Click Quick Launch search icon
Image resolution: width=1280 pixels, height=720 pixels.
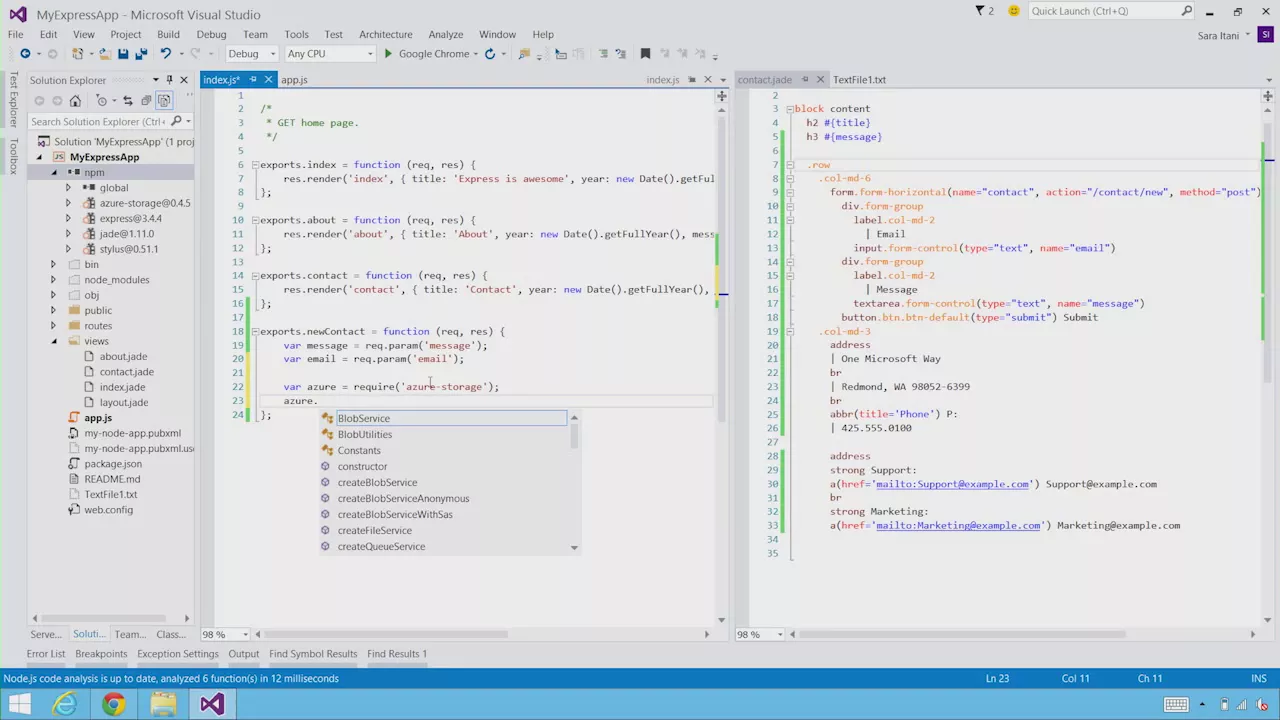(x=1187, y=11)
